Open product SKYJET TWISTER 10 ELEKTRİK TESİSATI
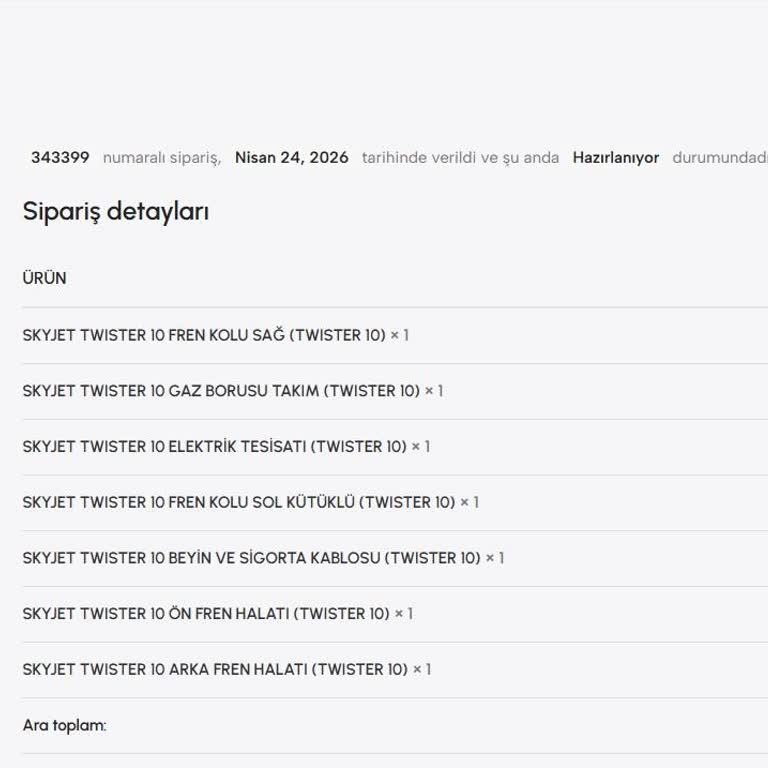The image size is (768, 768). pyautogui.click(x=215, y=447)
